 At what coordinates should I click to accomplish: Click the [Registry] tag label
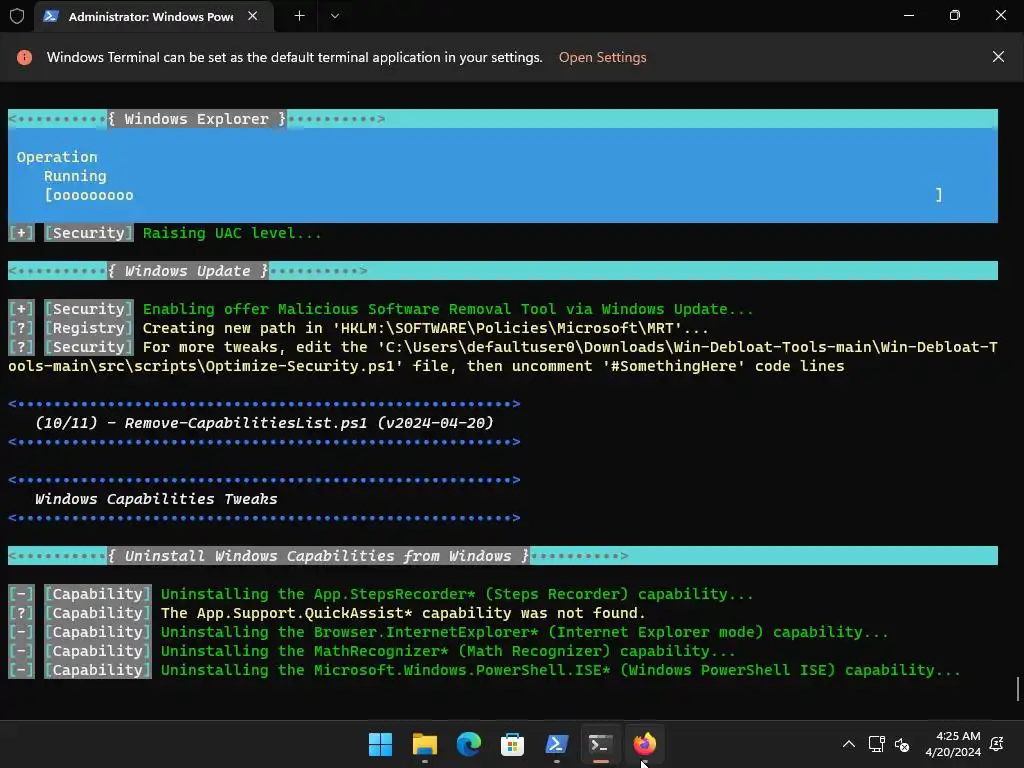coord(88,328)
